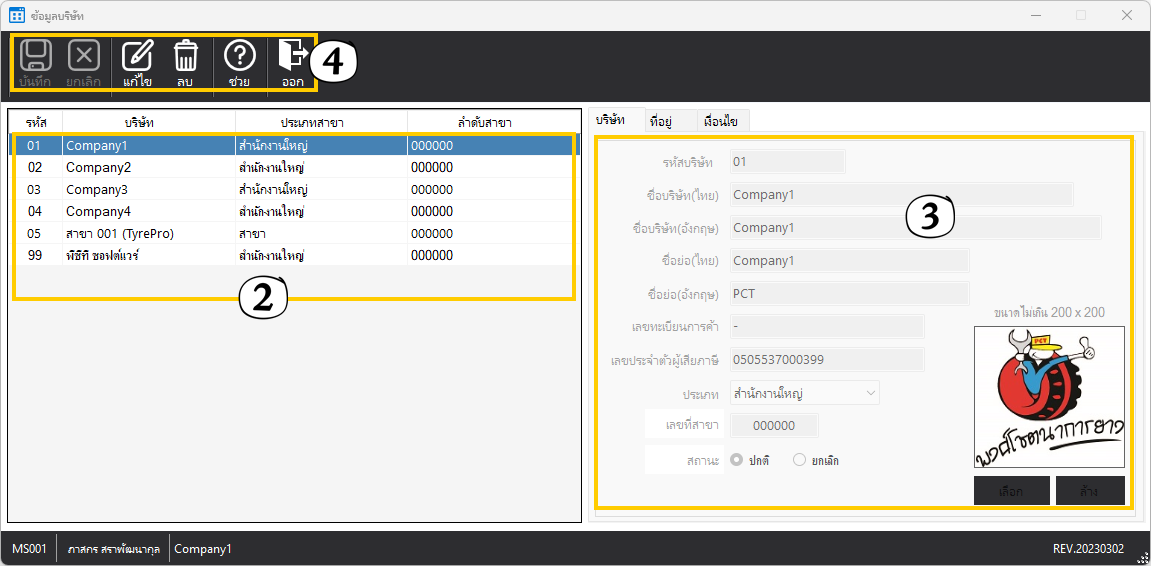The image size is (1151, 566).
Task: Open the บริษัท (Company) tab
Action: [x=610, y=120]
